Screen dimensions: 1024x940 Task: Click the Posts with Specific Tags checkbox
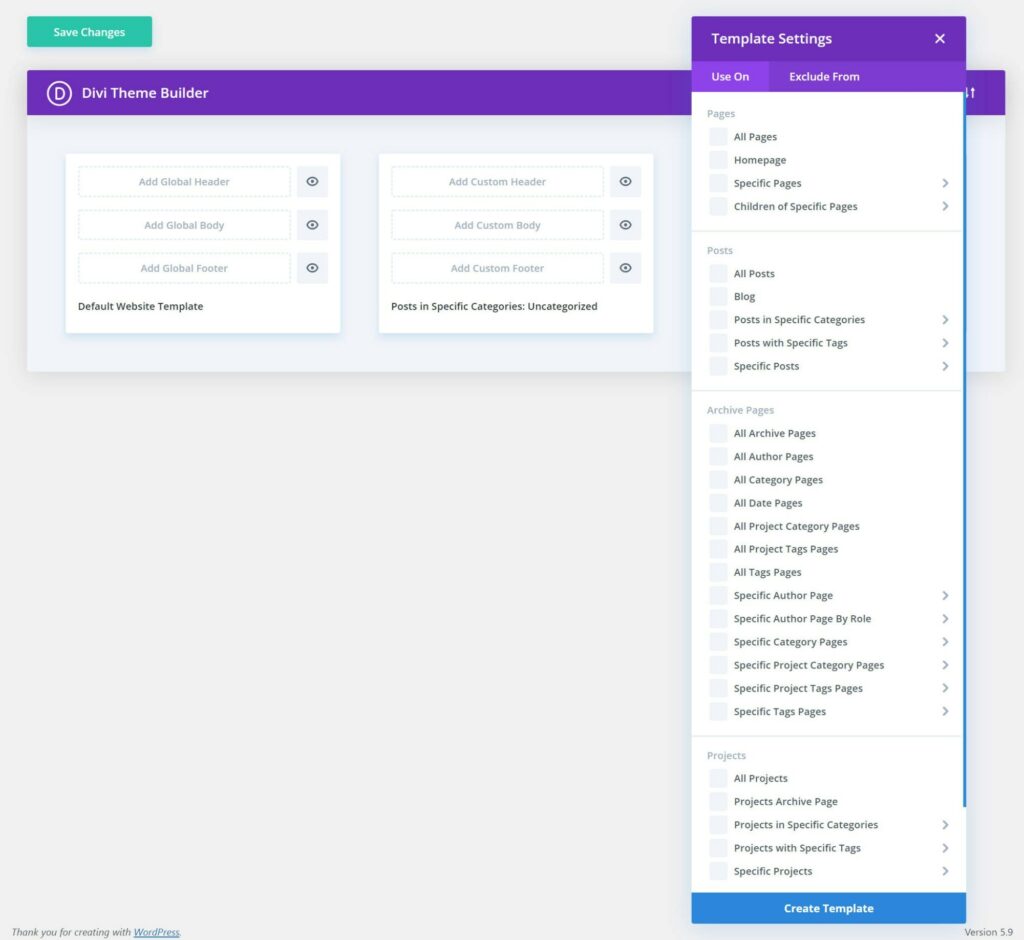pos(718,343)
